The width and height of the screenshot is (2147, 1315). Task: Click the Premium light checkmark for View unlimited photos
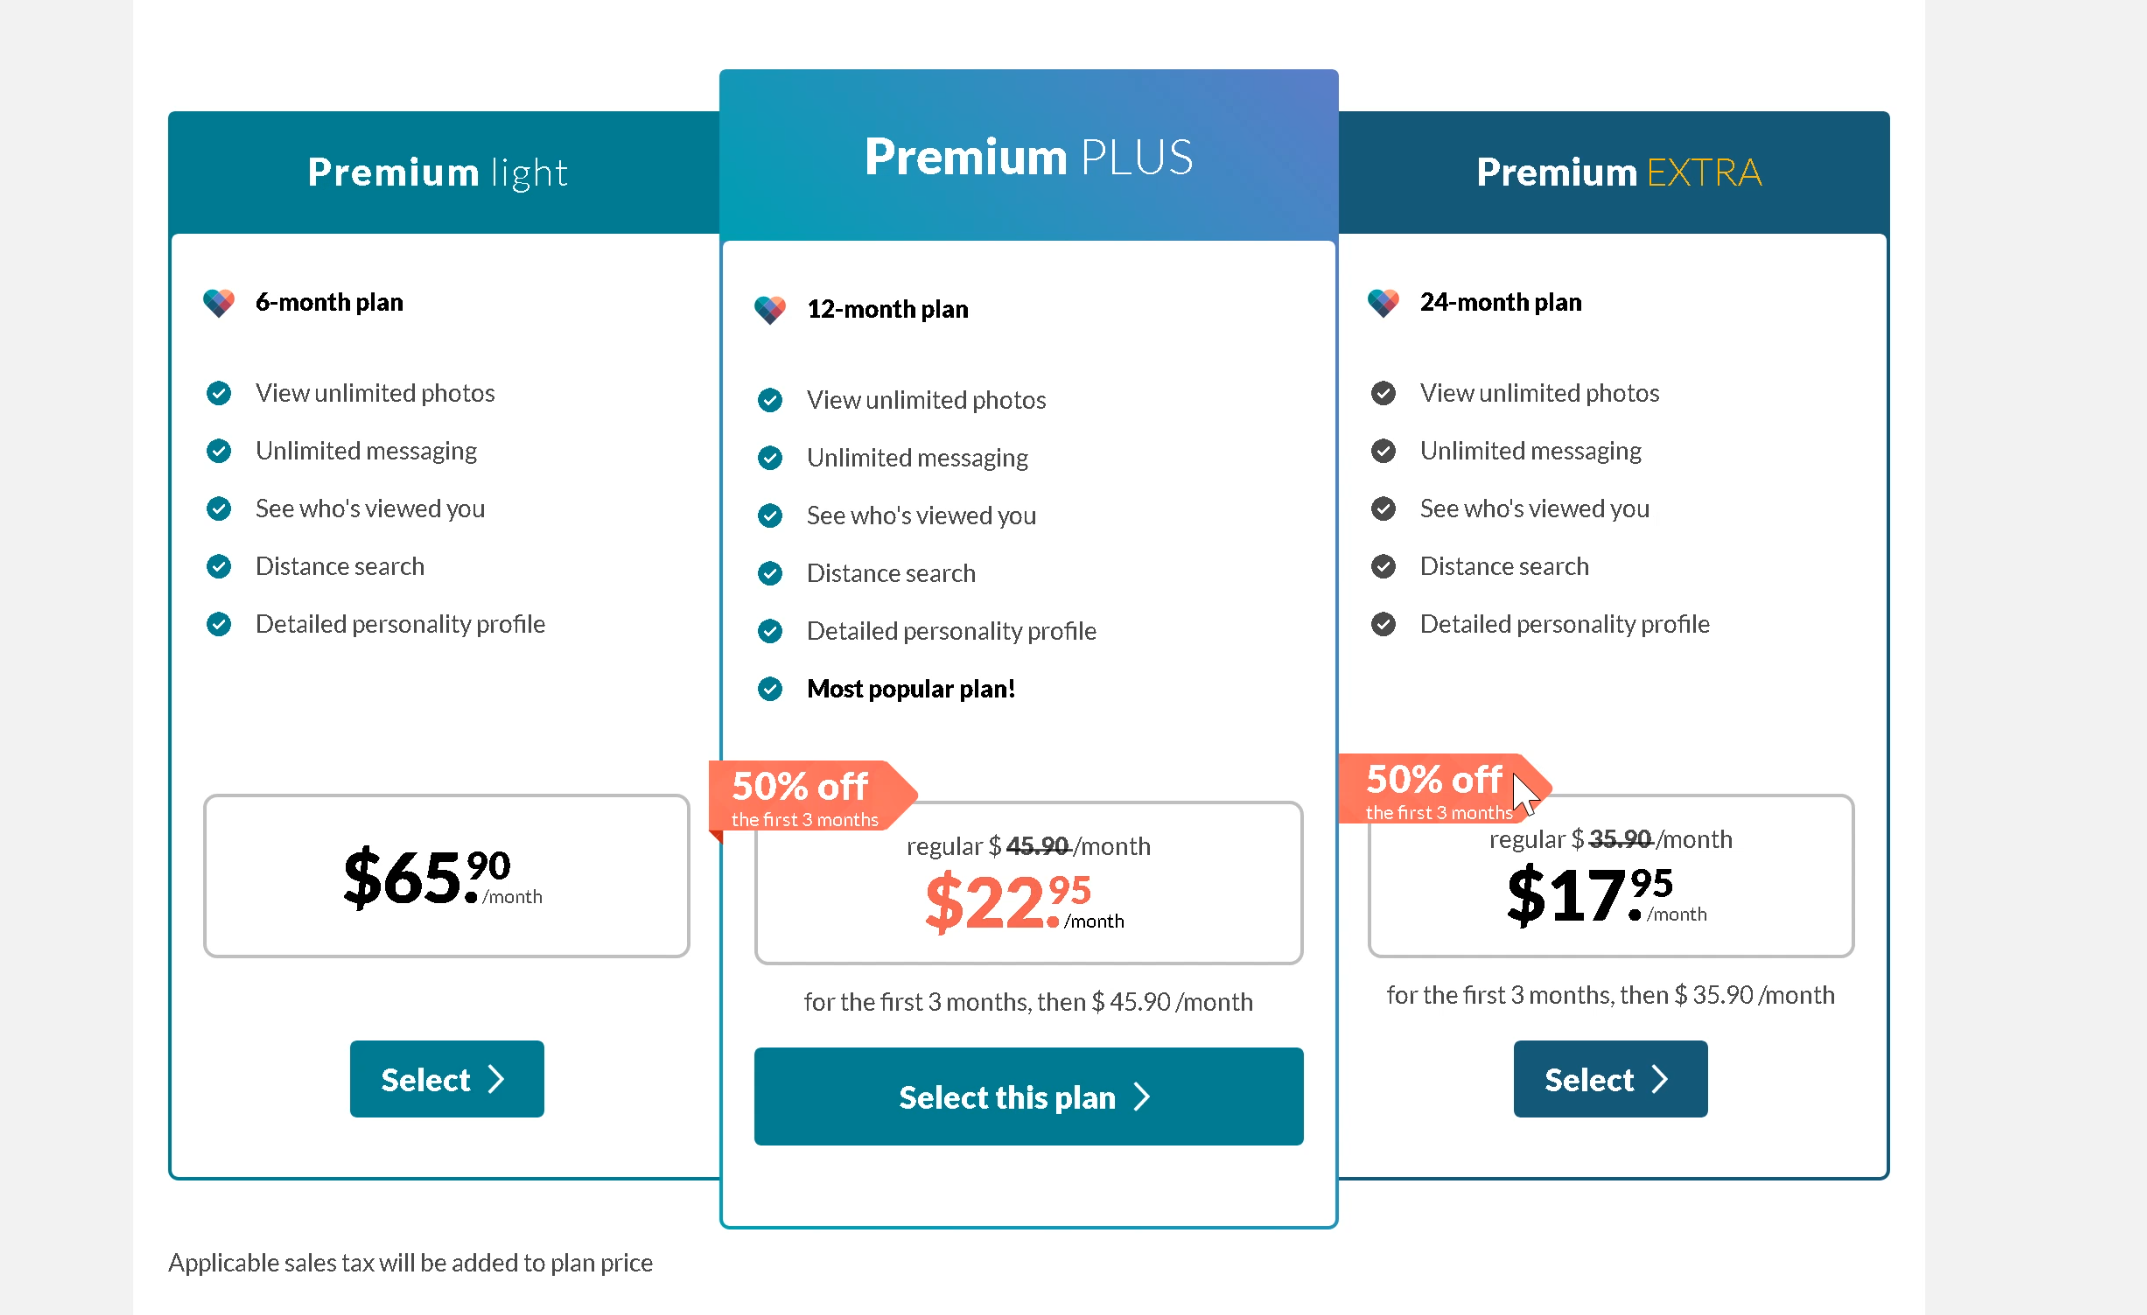tap(219, 393)
